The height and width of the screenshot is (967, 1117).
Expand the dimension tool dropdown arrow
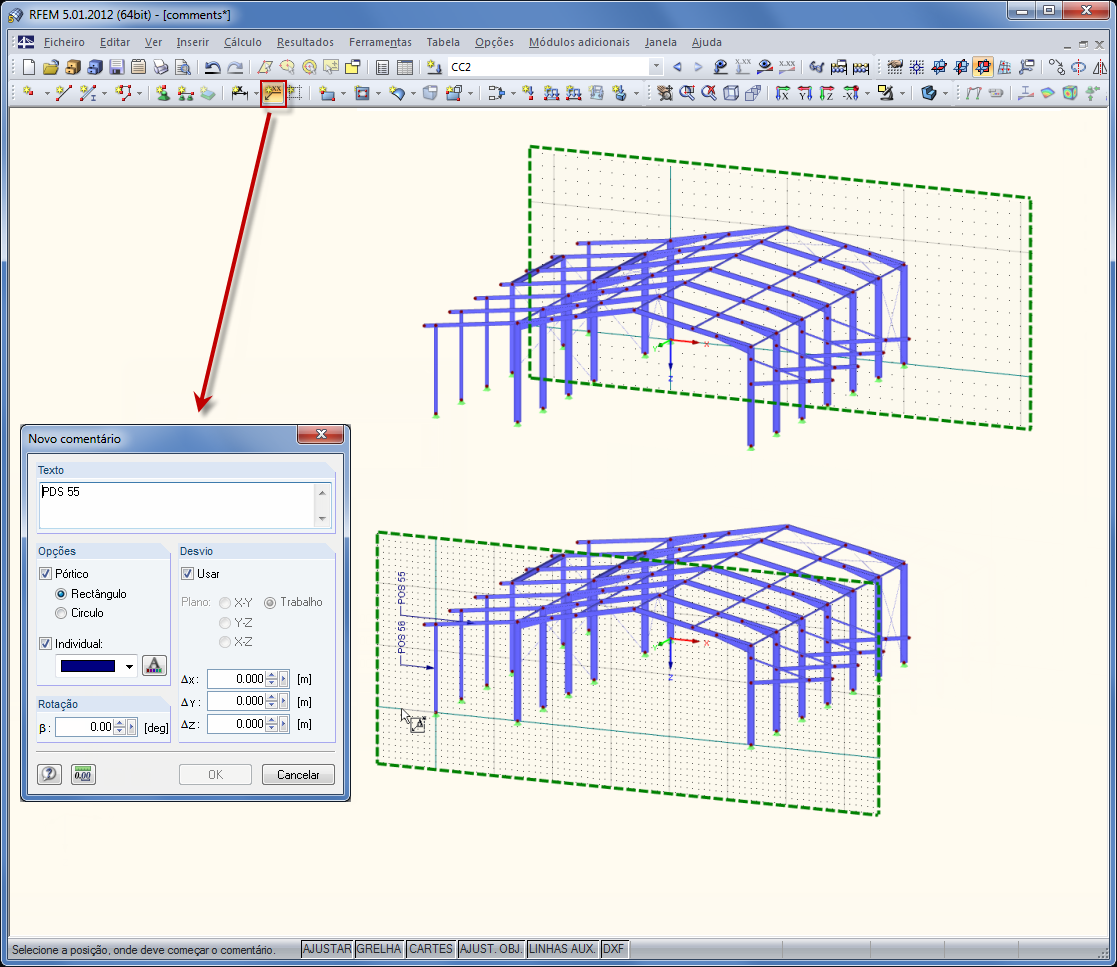pyautogui.click(x=255, y=93)
